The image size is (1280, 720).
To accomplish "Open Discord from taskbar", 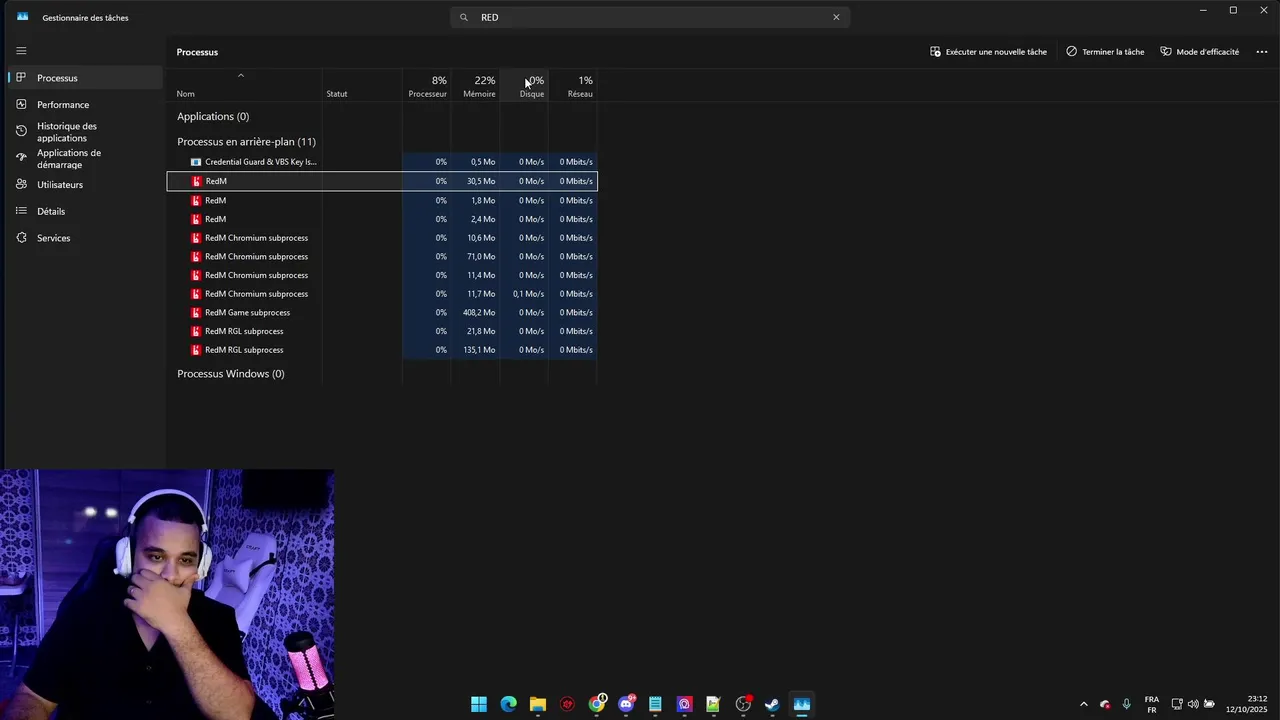I will click(626, 704).
